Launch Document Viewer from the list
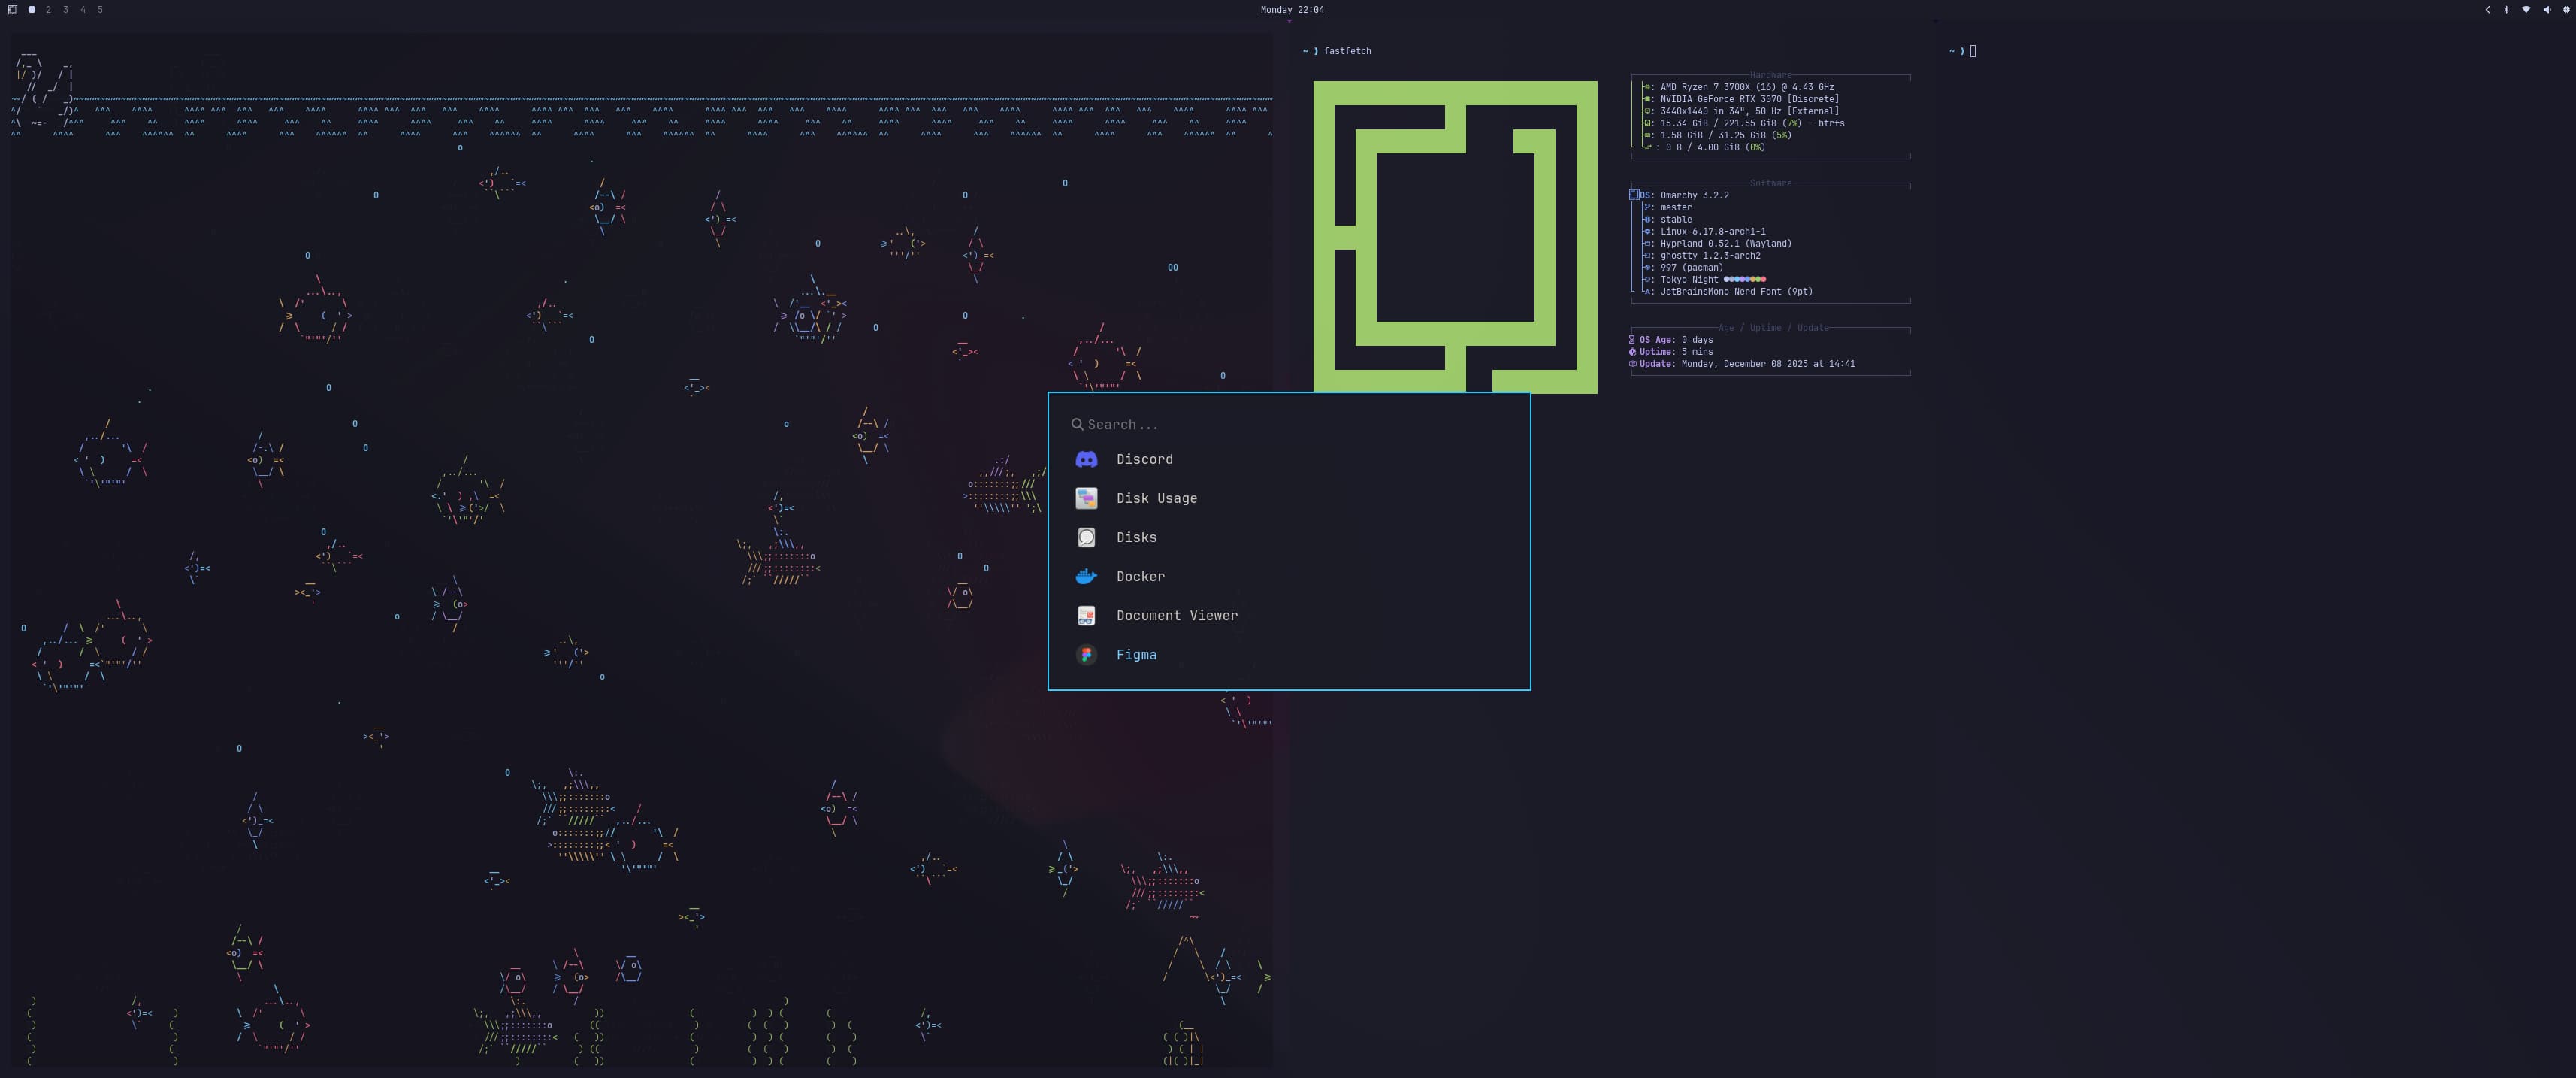 pos(1176,616)
